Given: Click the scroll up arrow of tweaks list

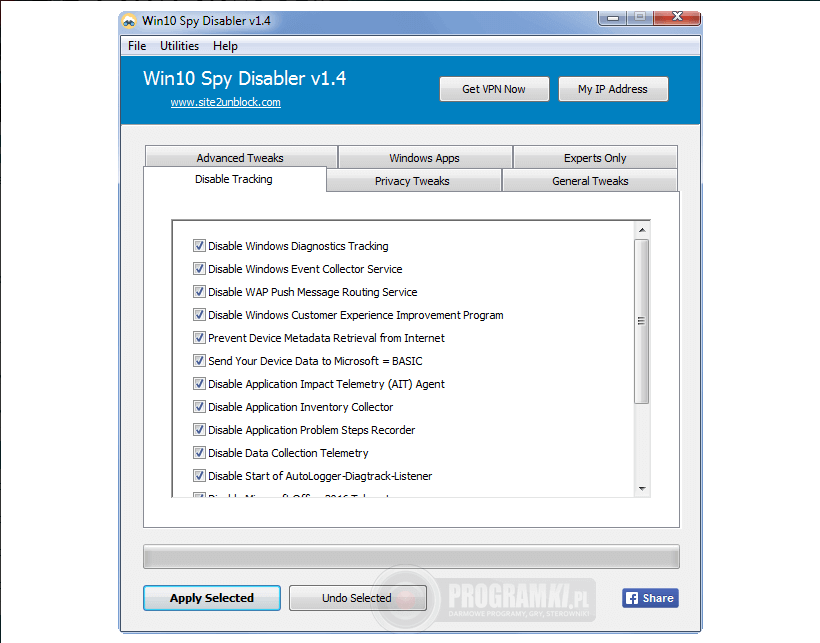Looking at the screenshot, I should tap(642, 230).
